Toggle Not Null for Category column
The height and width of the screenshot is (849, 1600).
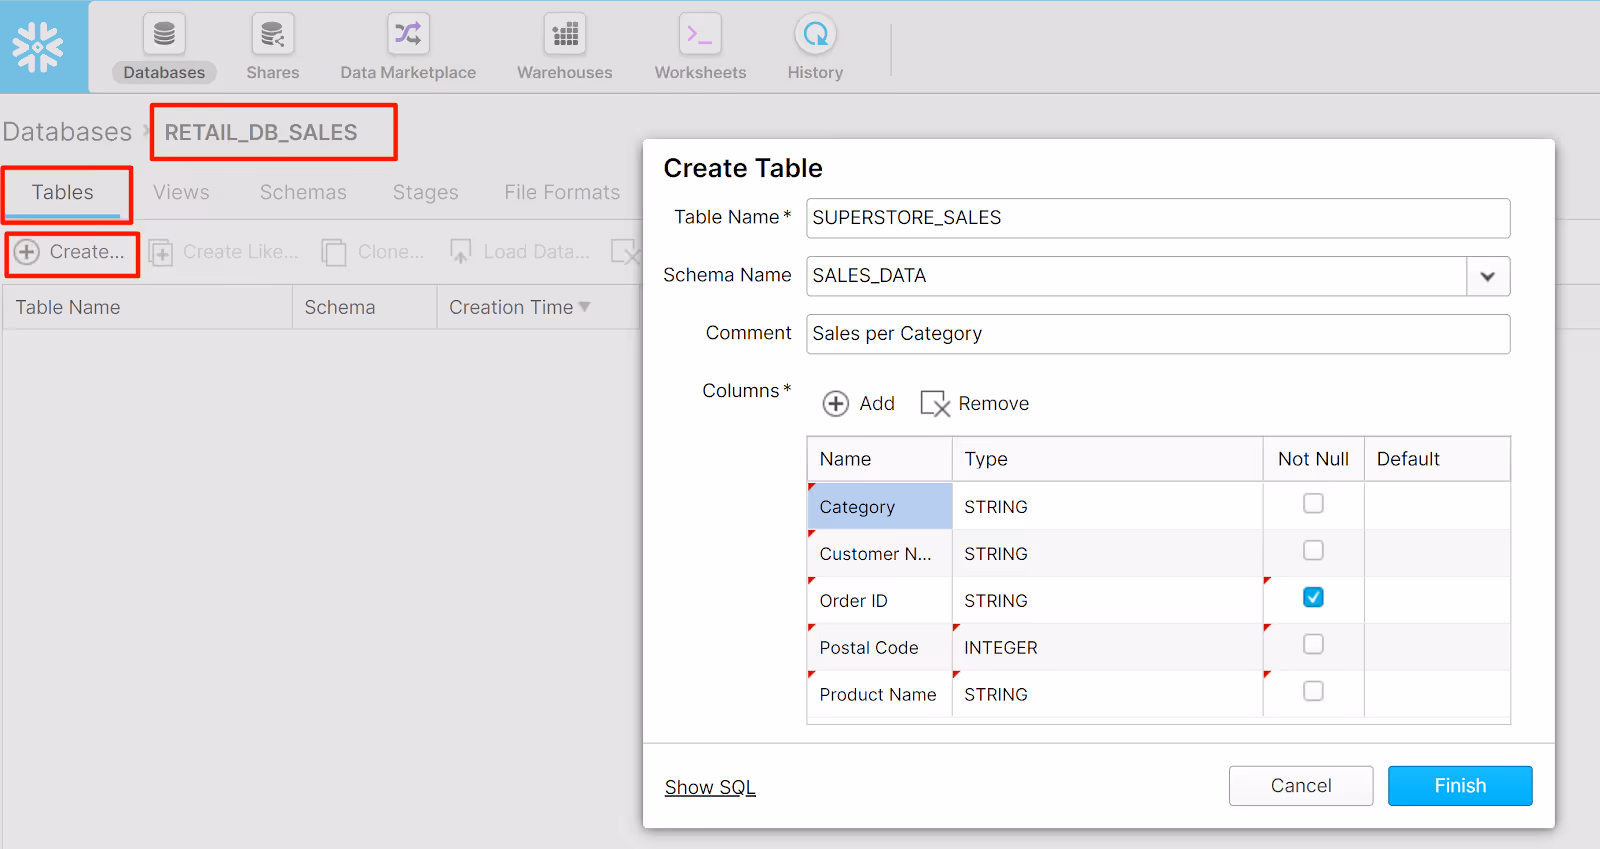[x=1313, y=503]
